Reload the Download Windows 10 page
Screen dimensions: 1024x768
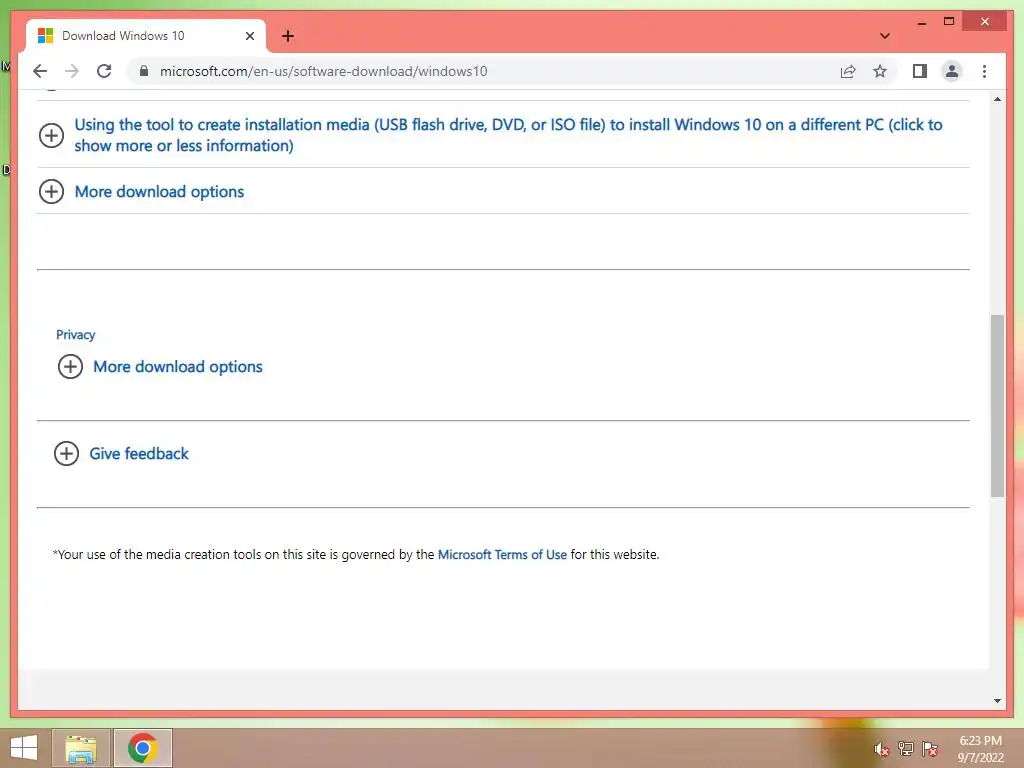(x=104, y=71)
